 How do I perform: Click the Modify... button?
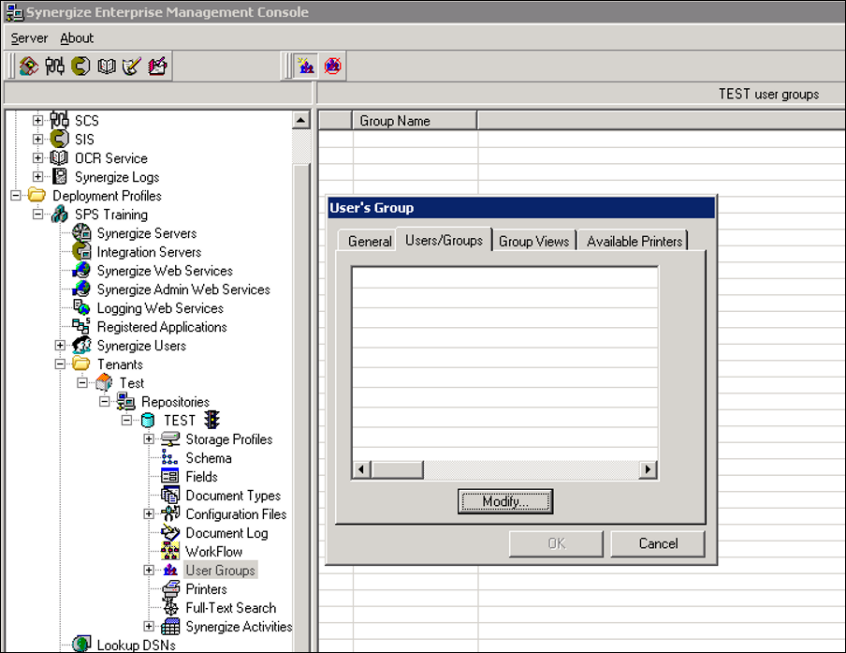[505, 501]
